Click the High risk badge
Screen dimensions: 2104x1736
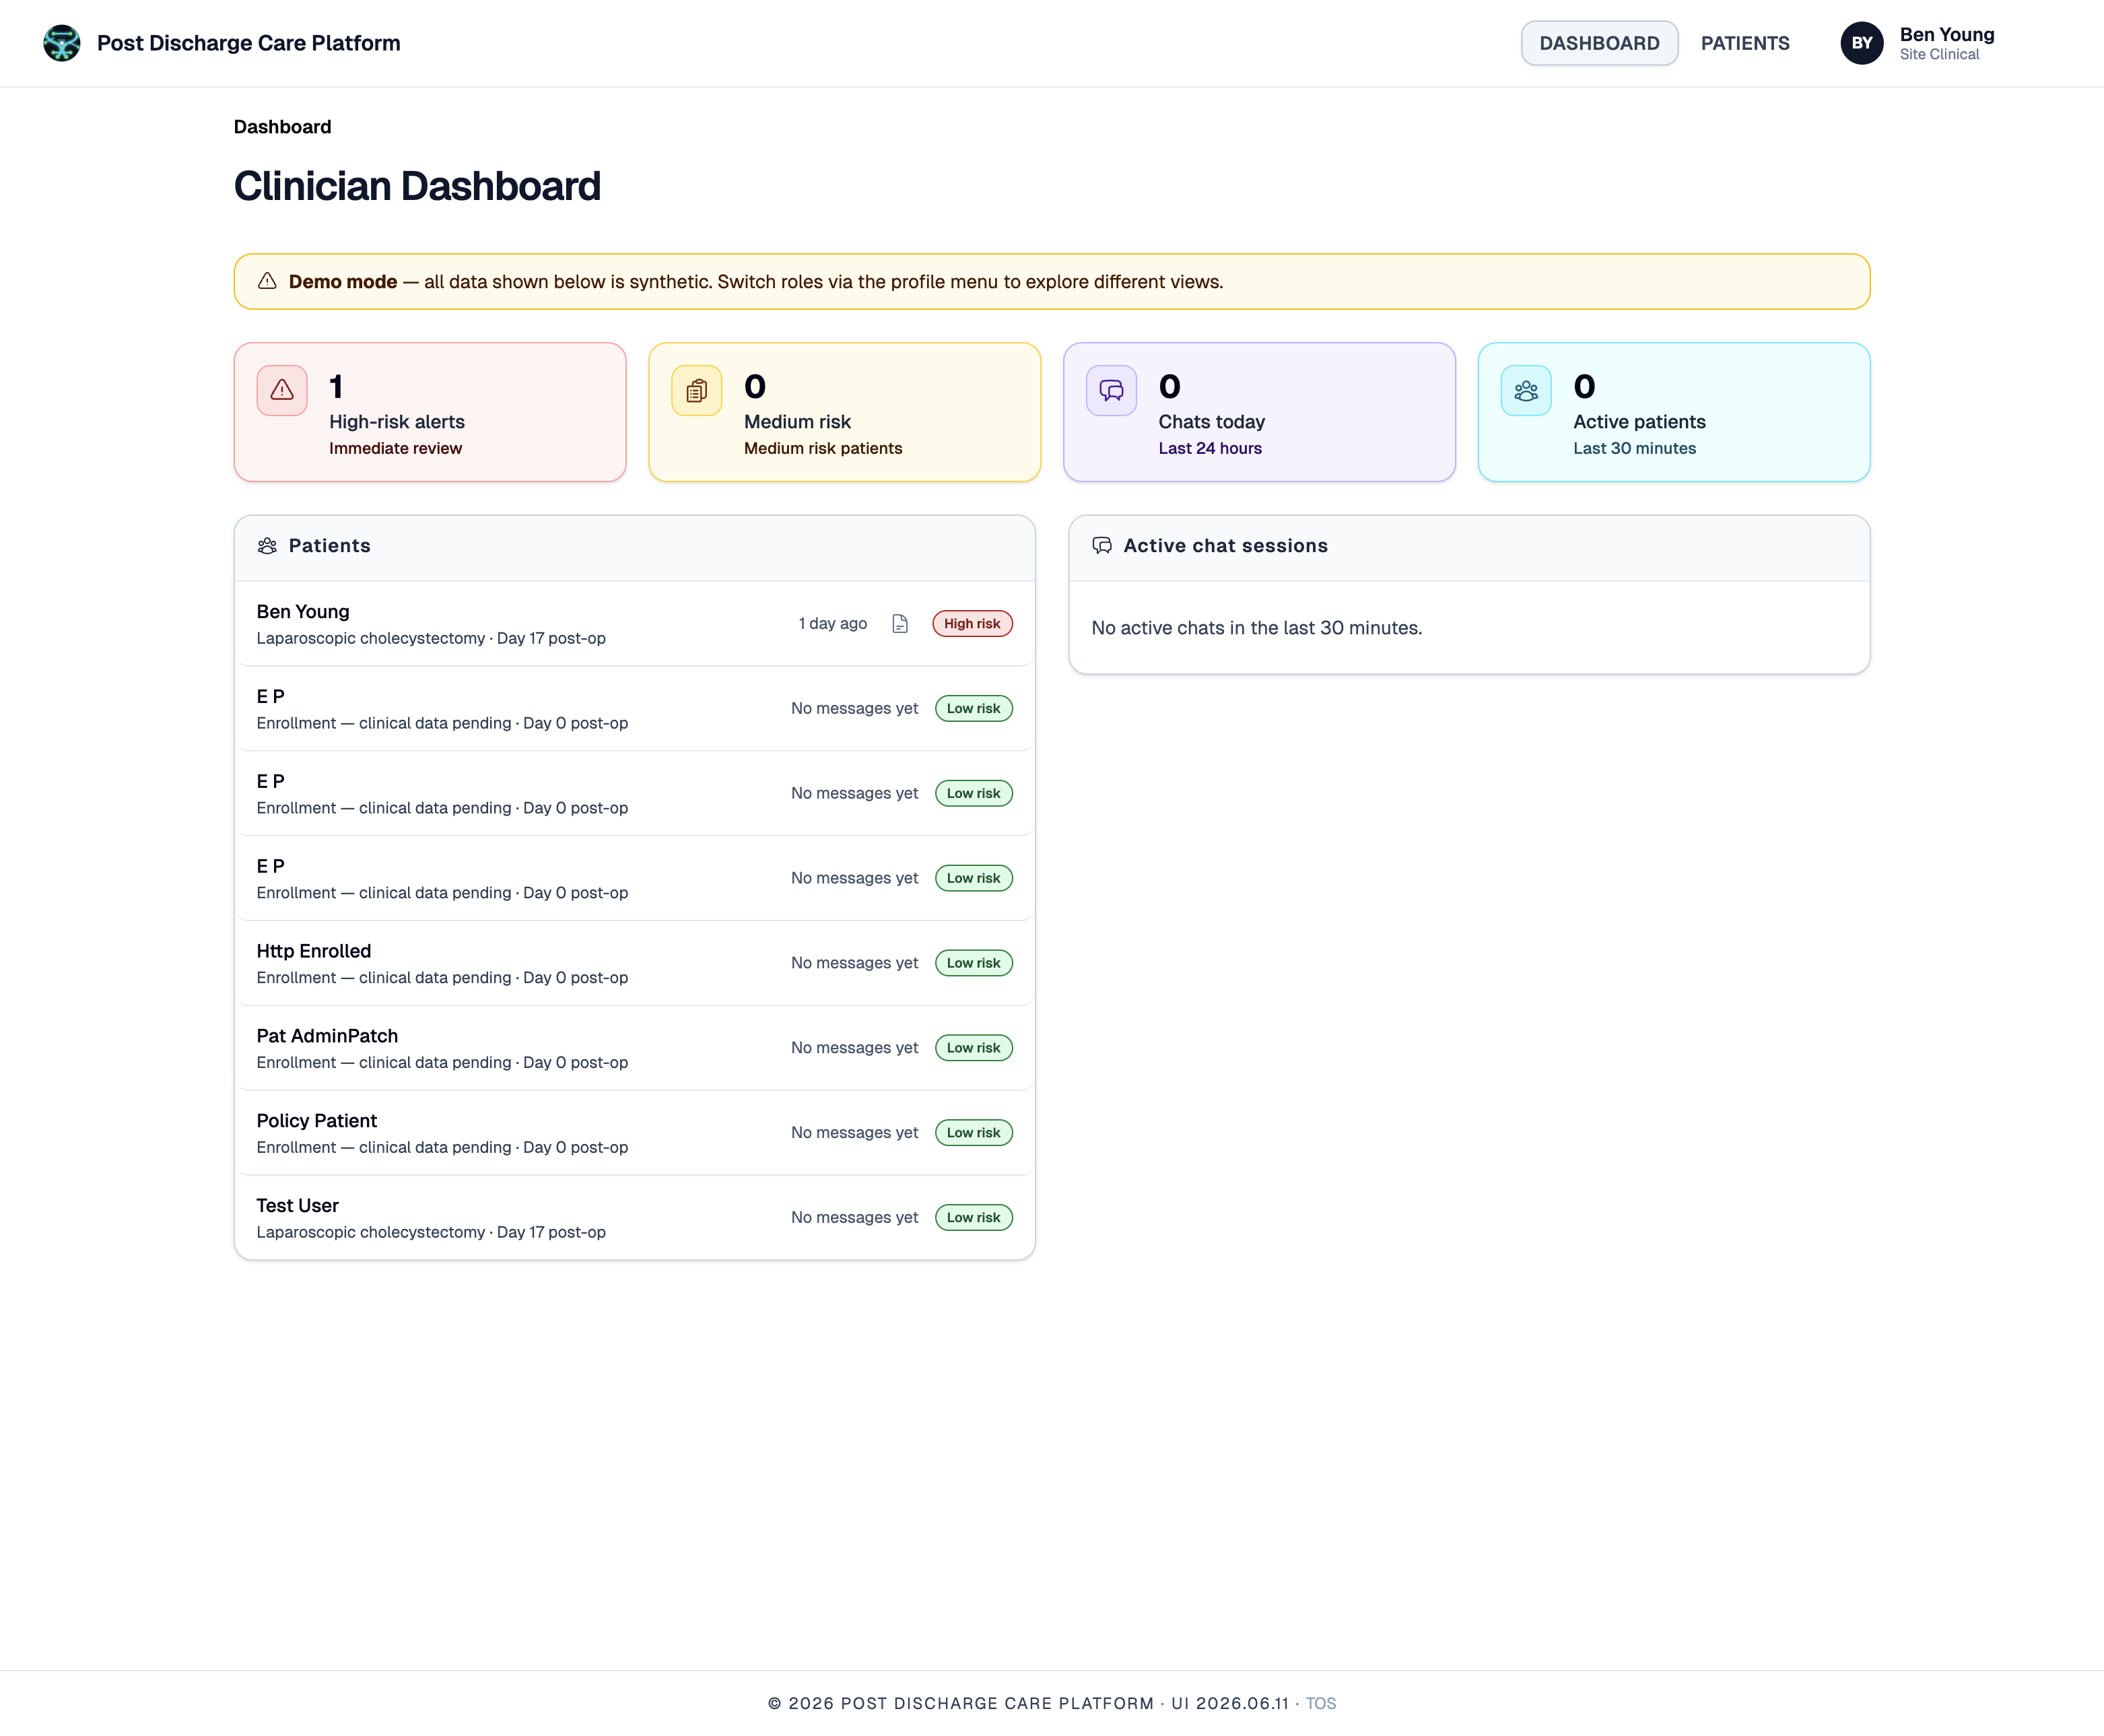(x=972, y=624)
